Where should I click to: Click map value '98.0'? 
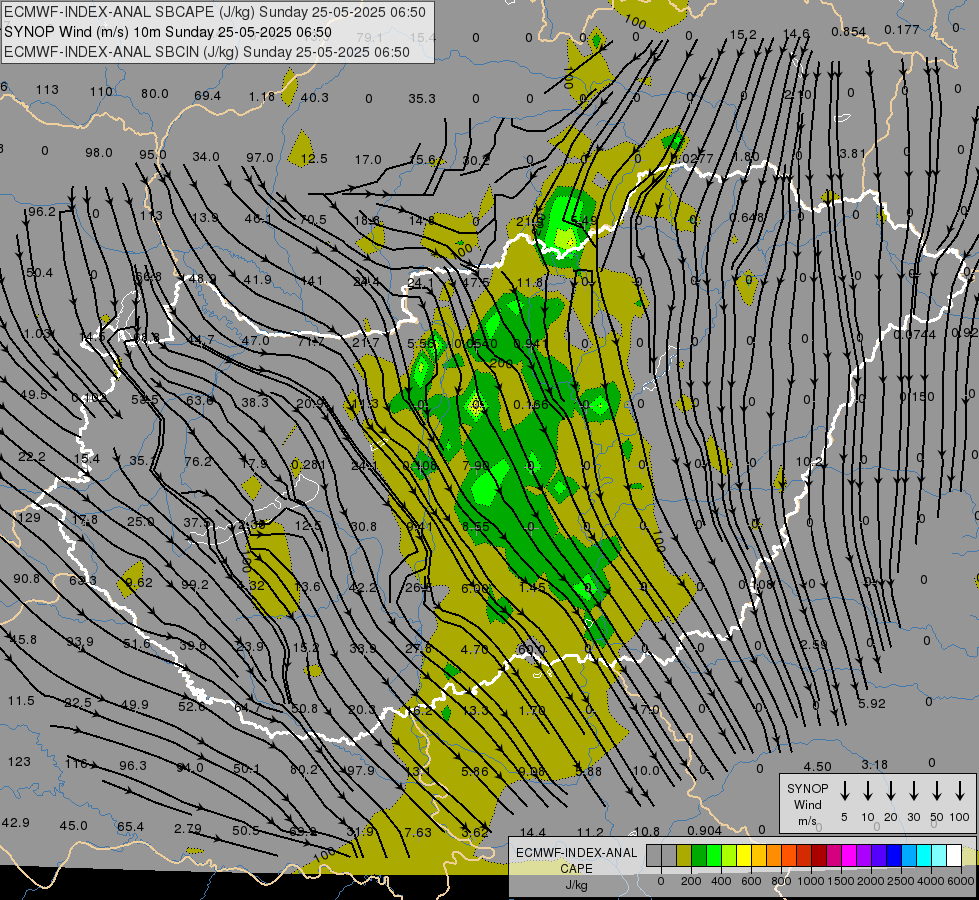point(99,152)
